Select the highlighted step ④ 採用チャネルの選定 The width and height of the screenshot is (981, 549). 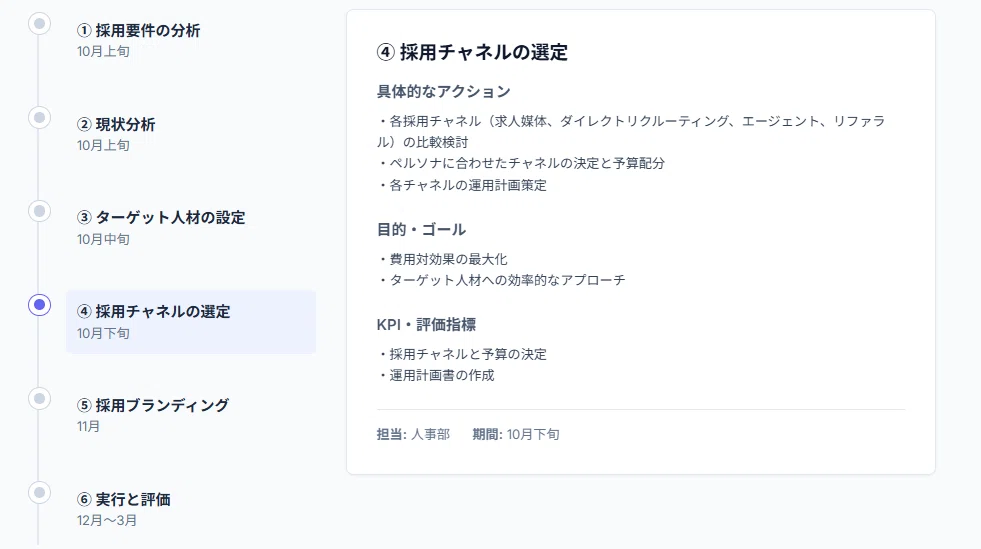(x=191, y=321)
